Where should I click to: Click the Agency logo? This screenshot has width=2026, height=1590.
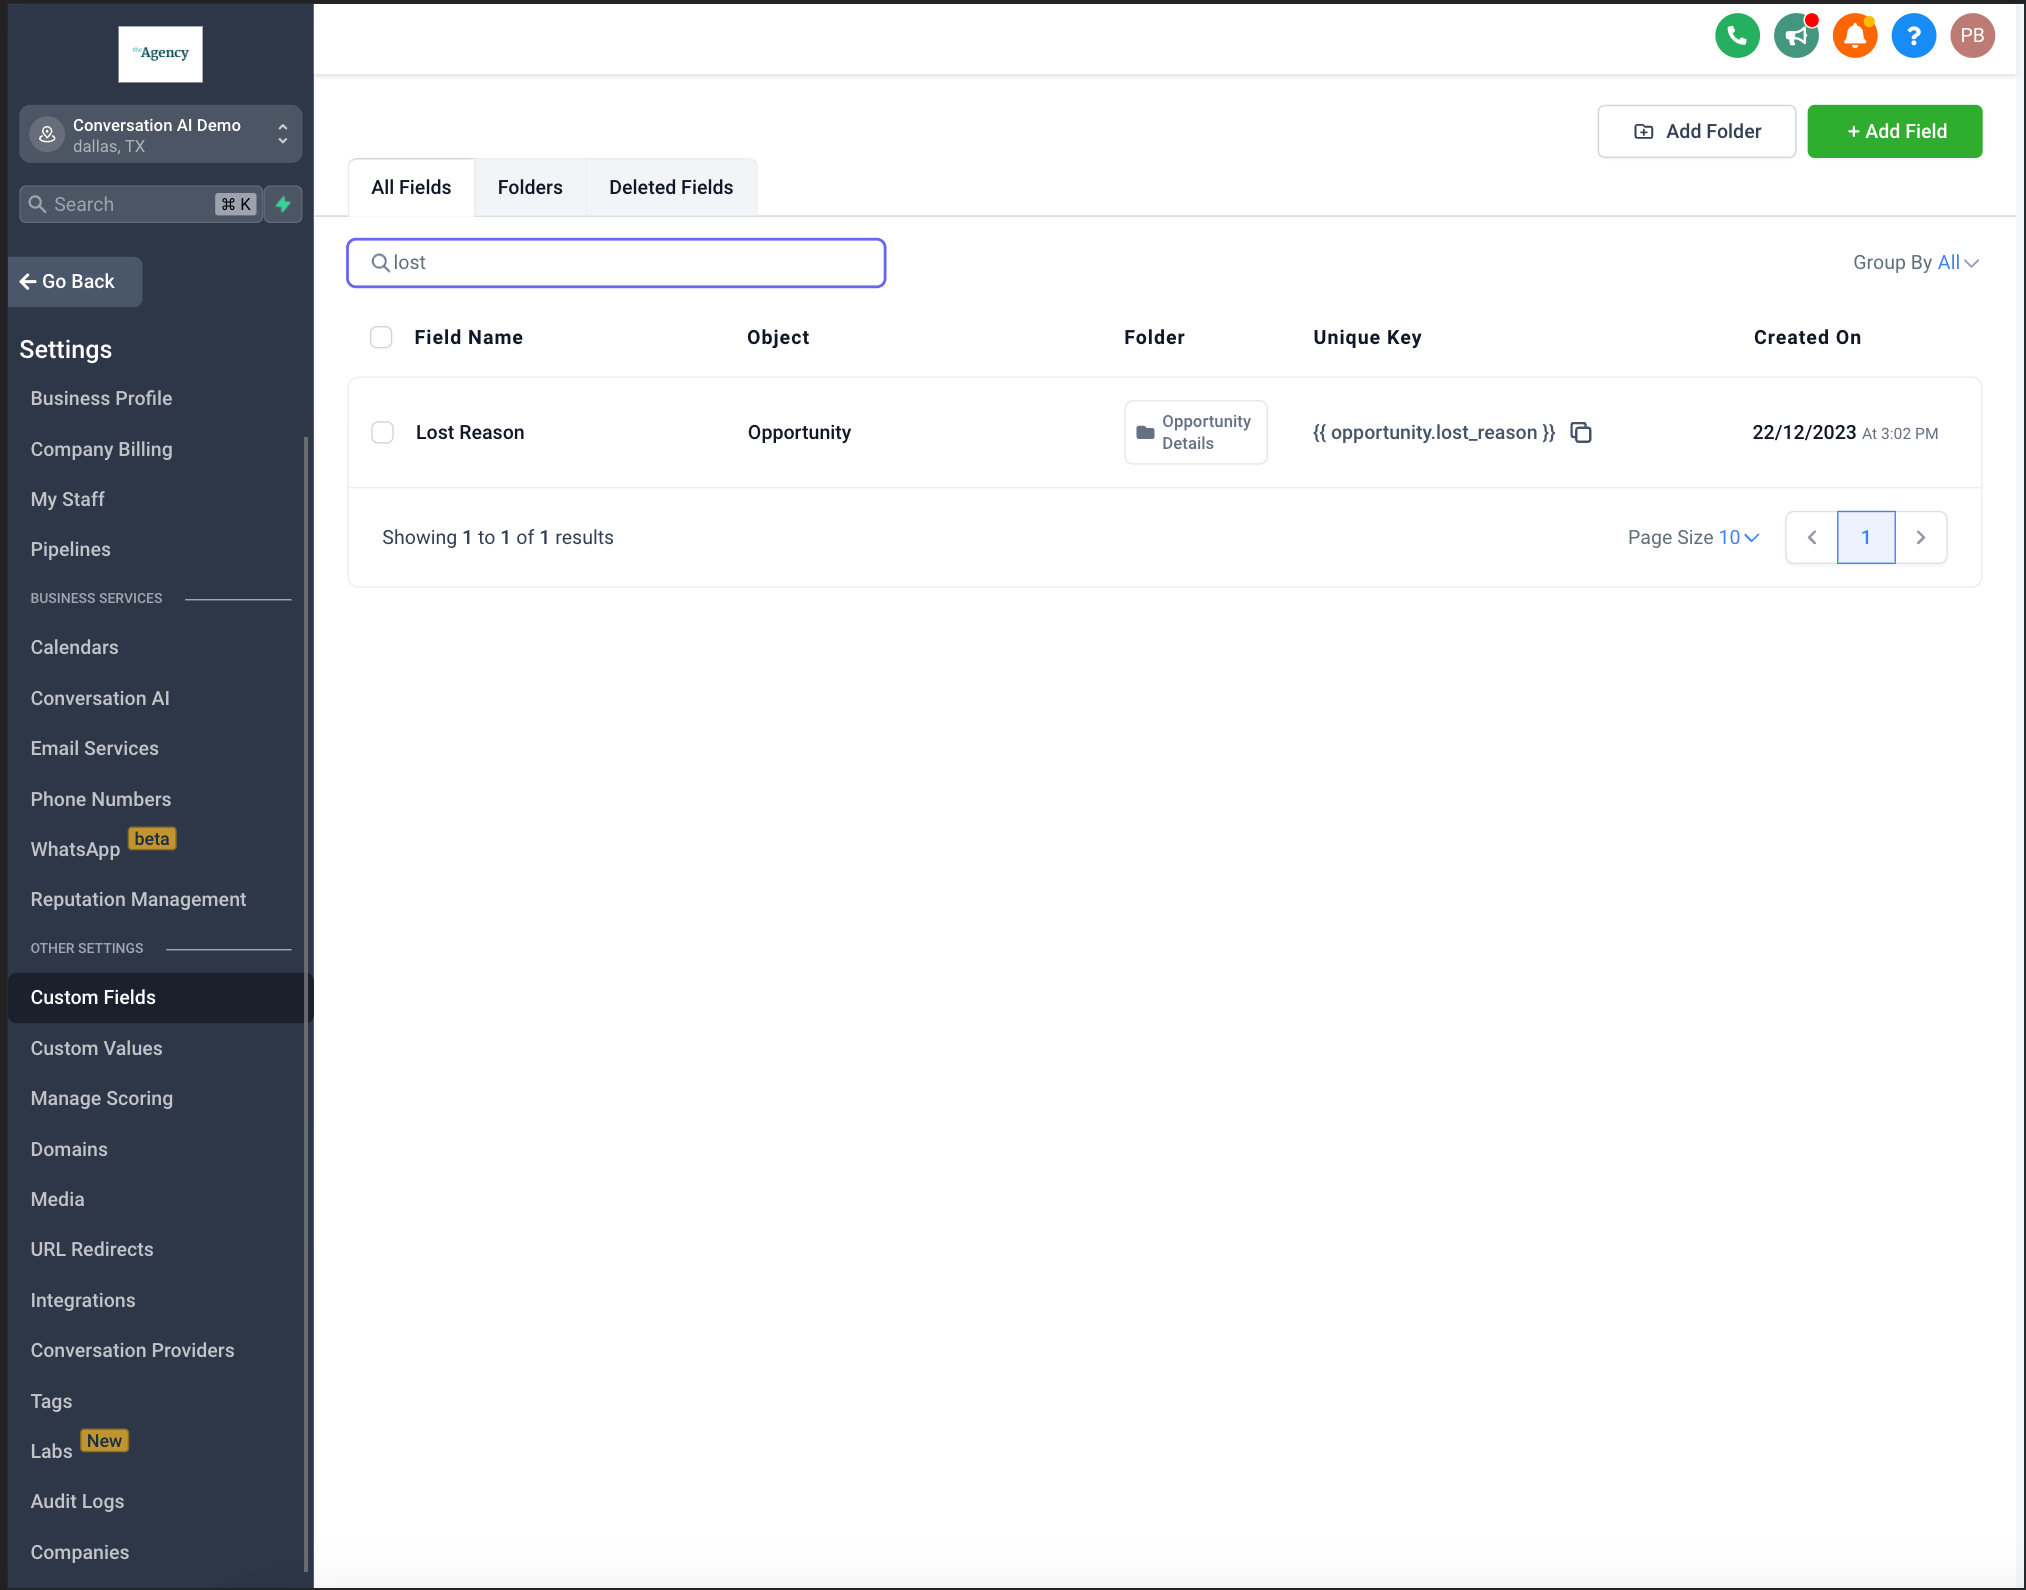point(160,54)
